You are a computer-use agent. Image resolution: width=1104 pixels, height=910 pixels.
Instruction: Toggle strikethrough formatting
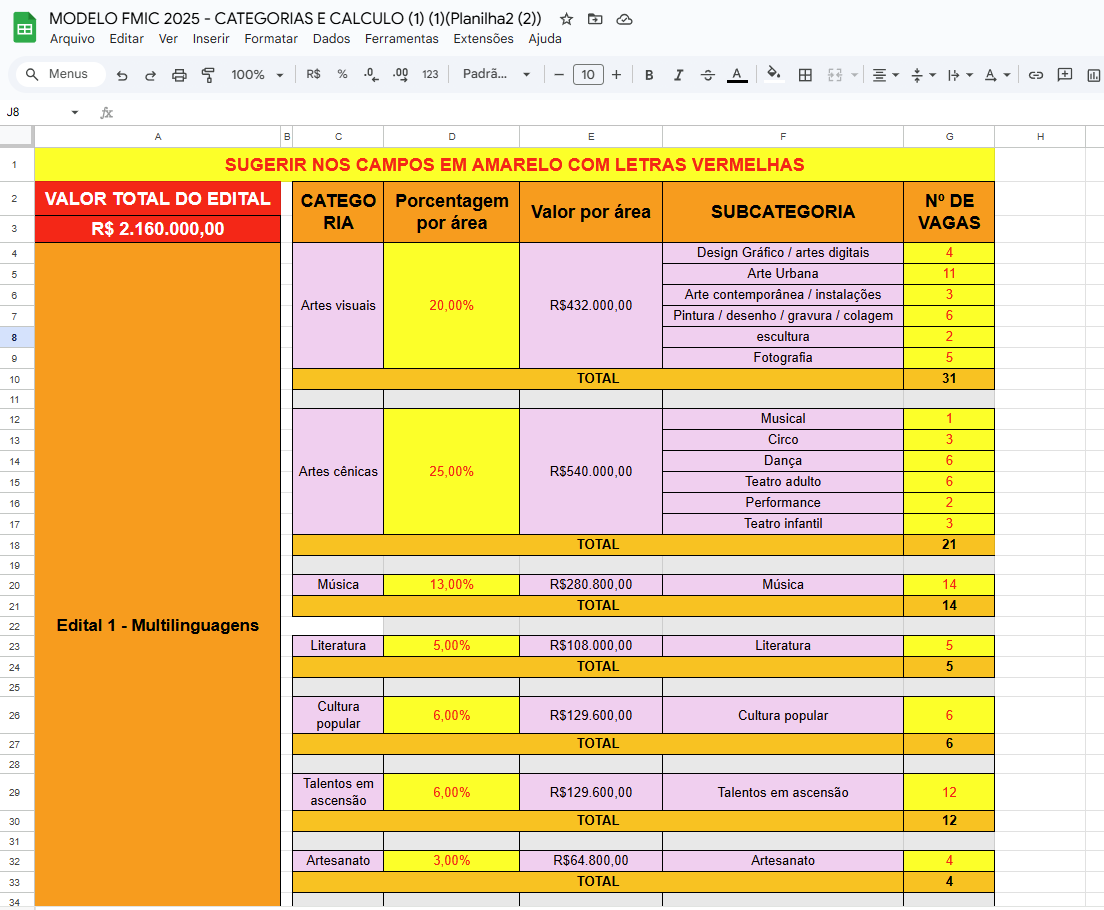point(708,75)
